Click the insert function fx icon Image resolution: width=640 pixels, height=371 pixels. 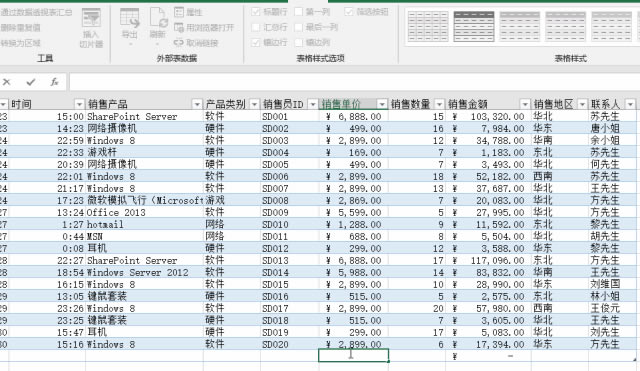[54, 82]
